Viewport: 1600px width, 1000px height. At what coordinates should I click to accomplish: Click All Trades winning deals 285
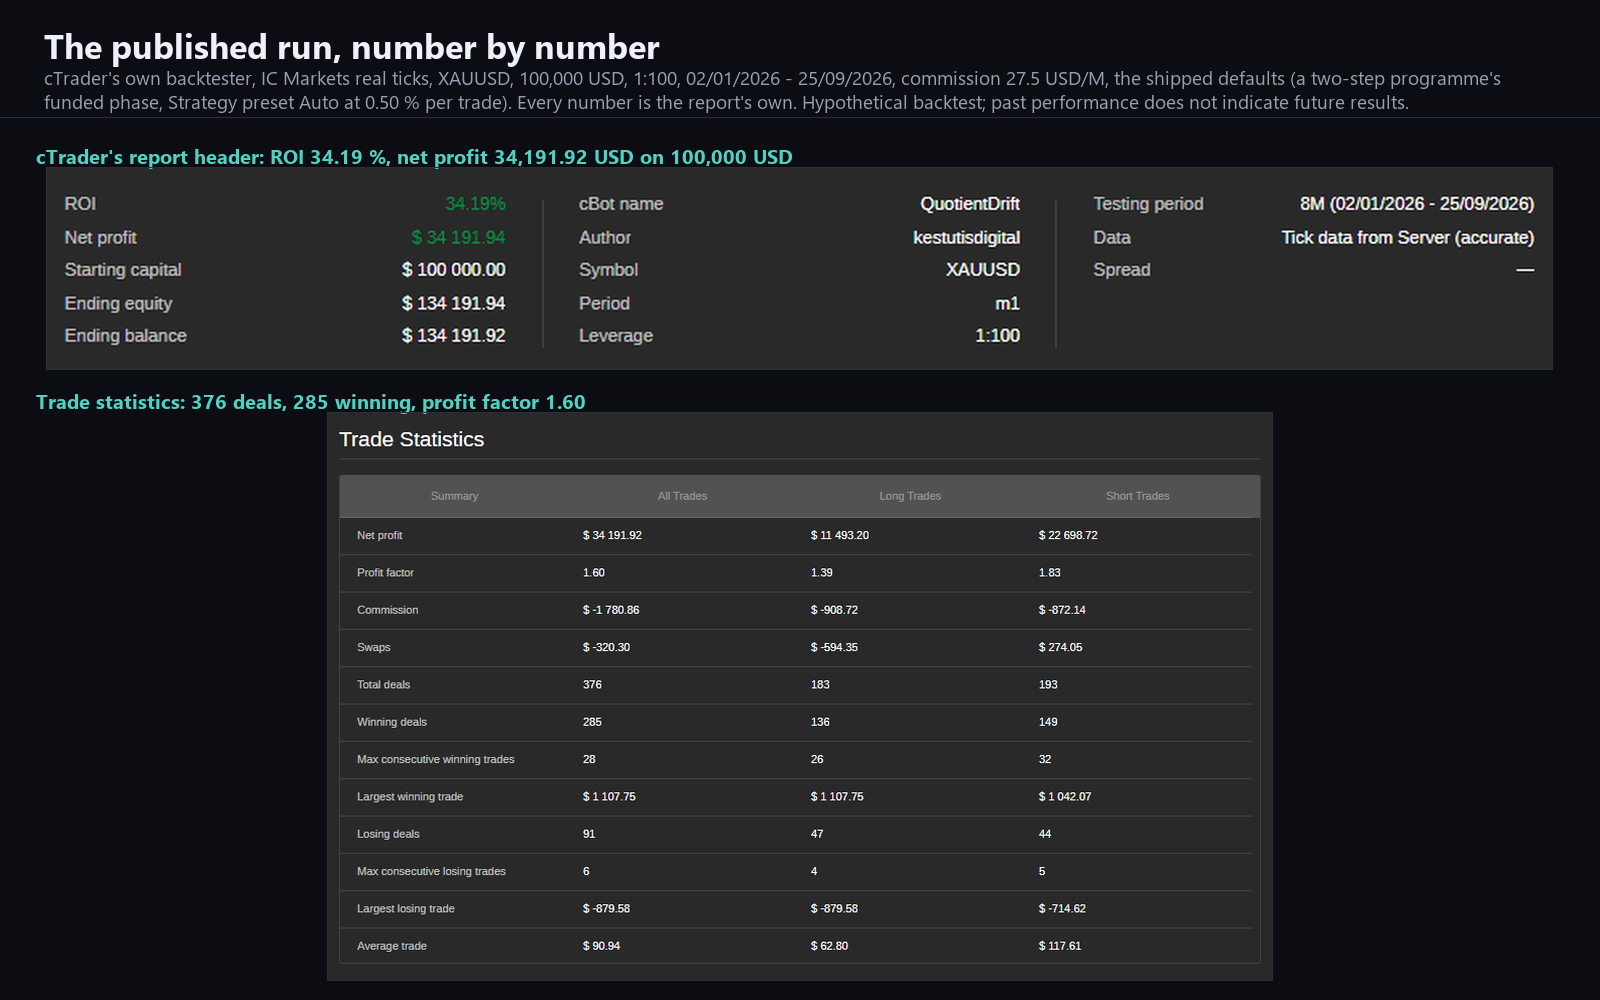click(x=592, y=722)
